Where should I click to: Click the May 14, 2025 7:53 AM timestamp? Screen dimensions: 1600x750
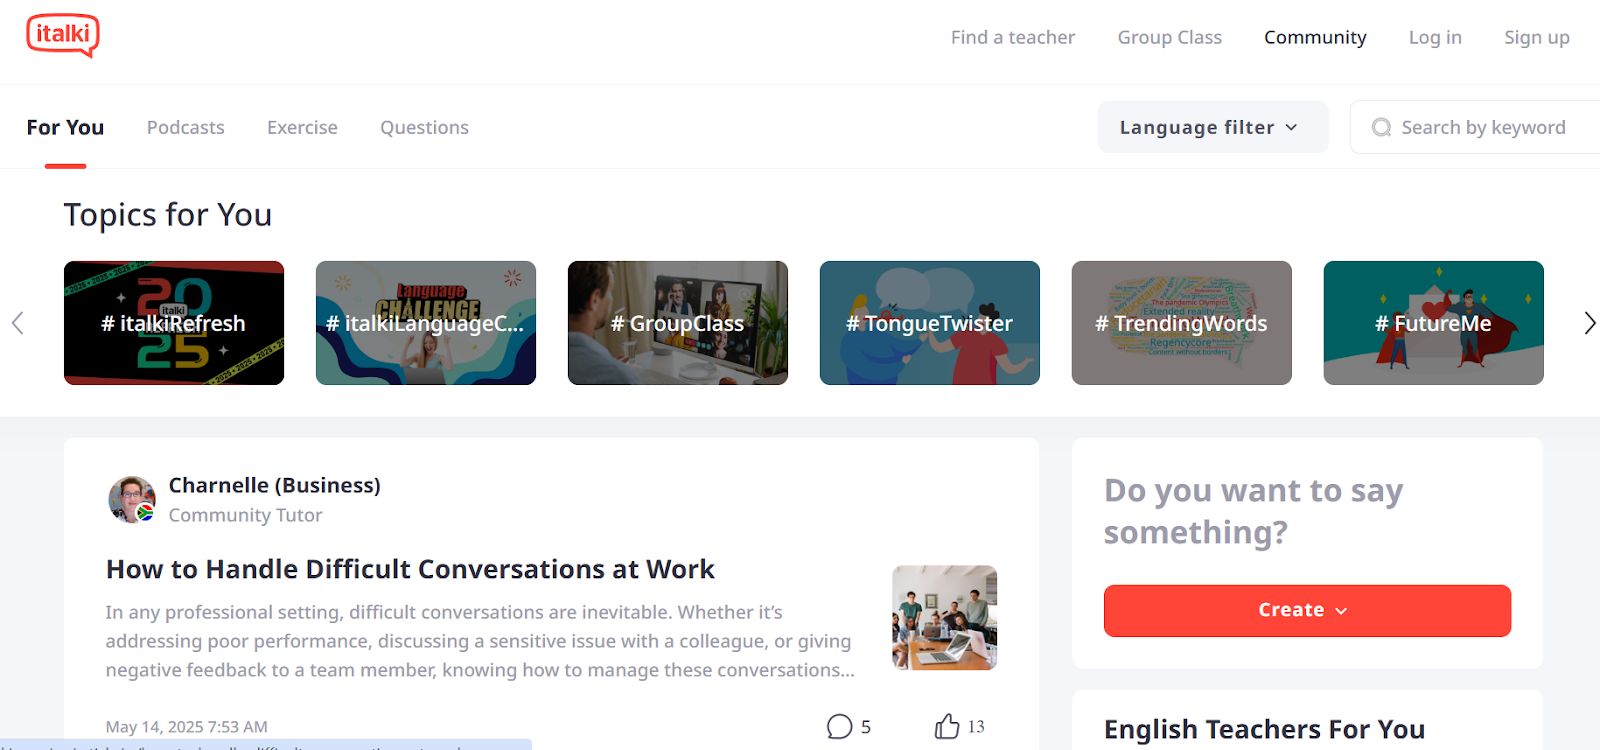(x=187, y=727)
